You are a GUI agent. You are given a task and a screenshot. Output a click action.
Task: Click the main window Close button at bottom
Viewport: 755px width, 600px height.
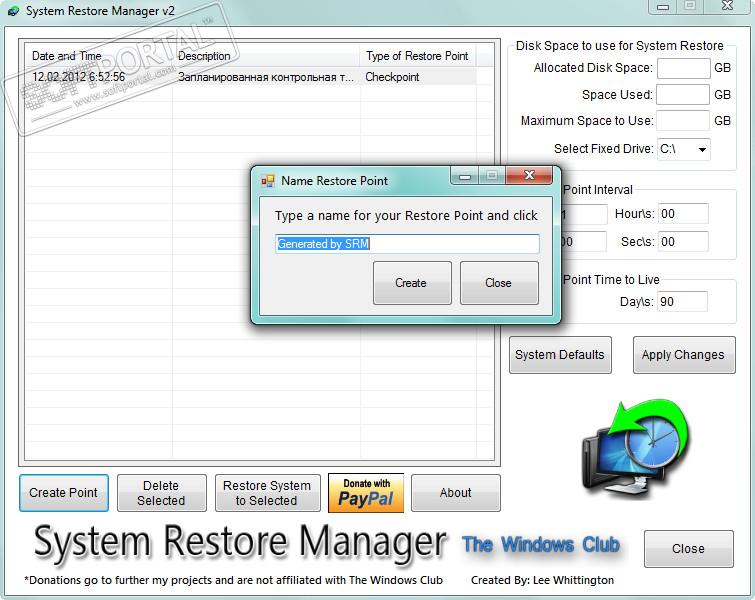click(689, 548)
